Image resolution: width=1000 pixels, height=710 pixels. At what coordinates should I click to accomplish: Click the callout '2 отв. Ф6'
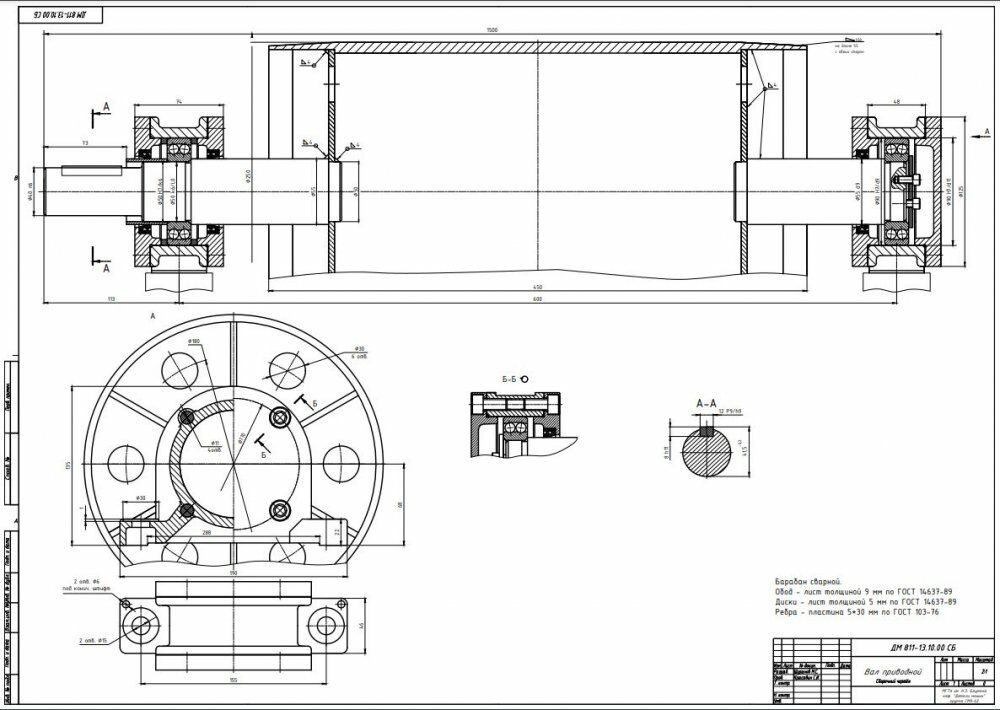click(x=87, y=581)
